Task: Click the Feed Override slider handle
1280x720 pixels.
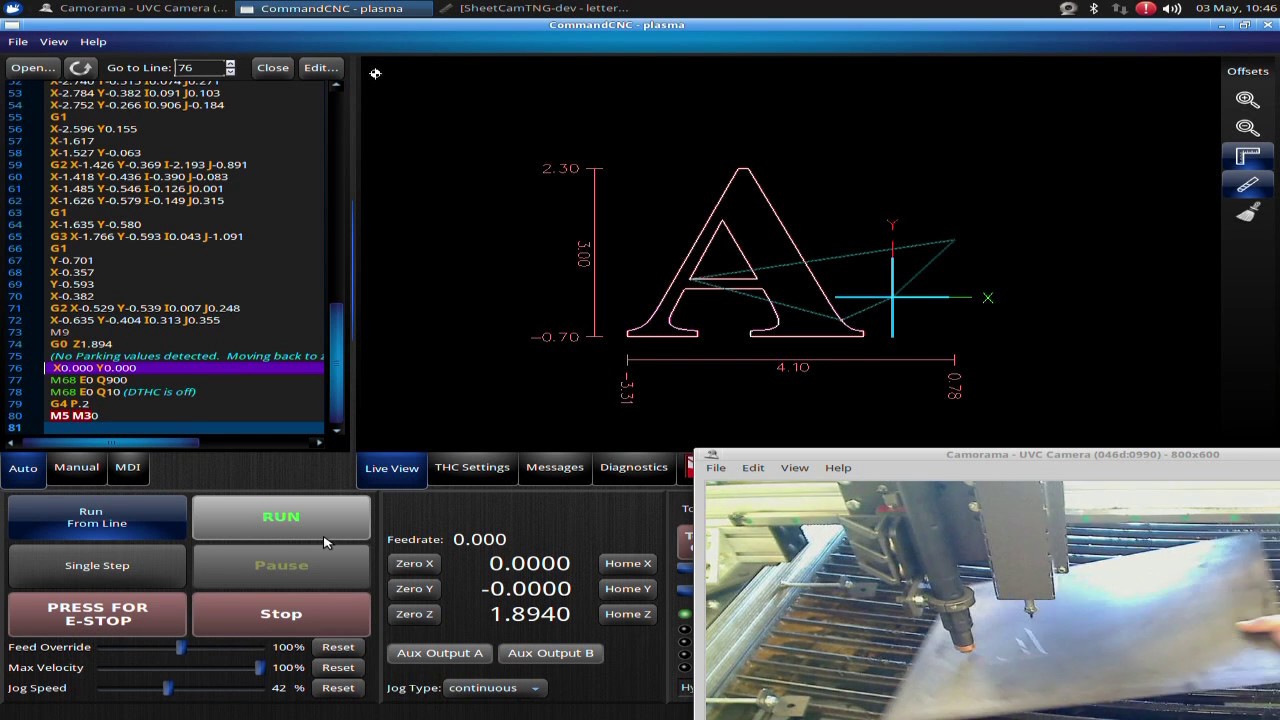Action: click(181, 647)
